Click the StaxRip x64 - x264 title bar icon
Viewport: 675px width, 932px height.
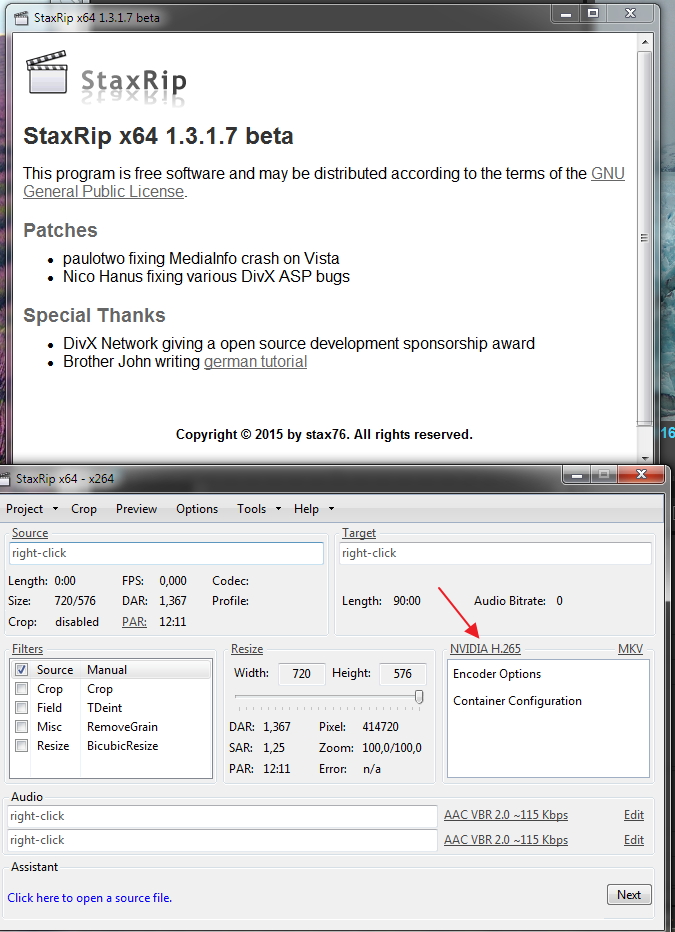tap(5, 479)
